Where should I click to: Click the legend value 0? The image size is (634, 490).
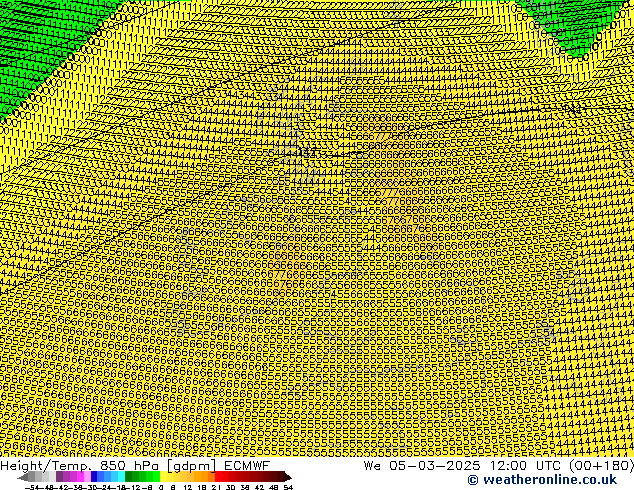point(161,488)
